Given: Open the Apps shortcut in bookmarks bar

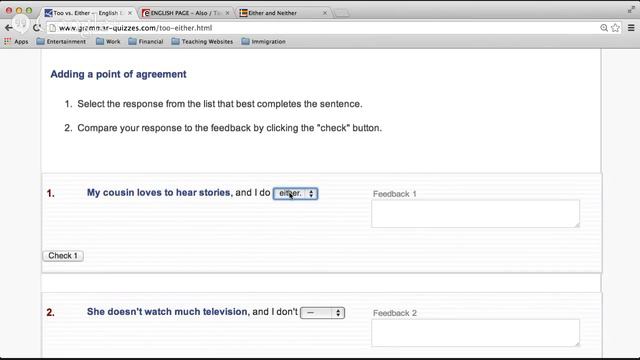Looking at the screenshot, I should [x=16, y=41].
